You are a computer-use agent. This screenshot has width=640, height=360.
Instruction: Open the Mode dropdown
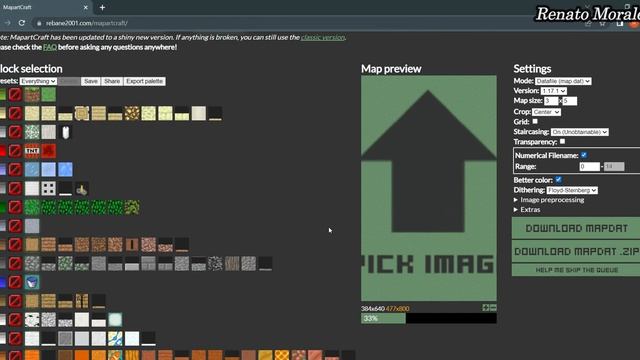[x=563, y=81]
